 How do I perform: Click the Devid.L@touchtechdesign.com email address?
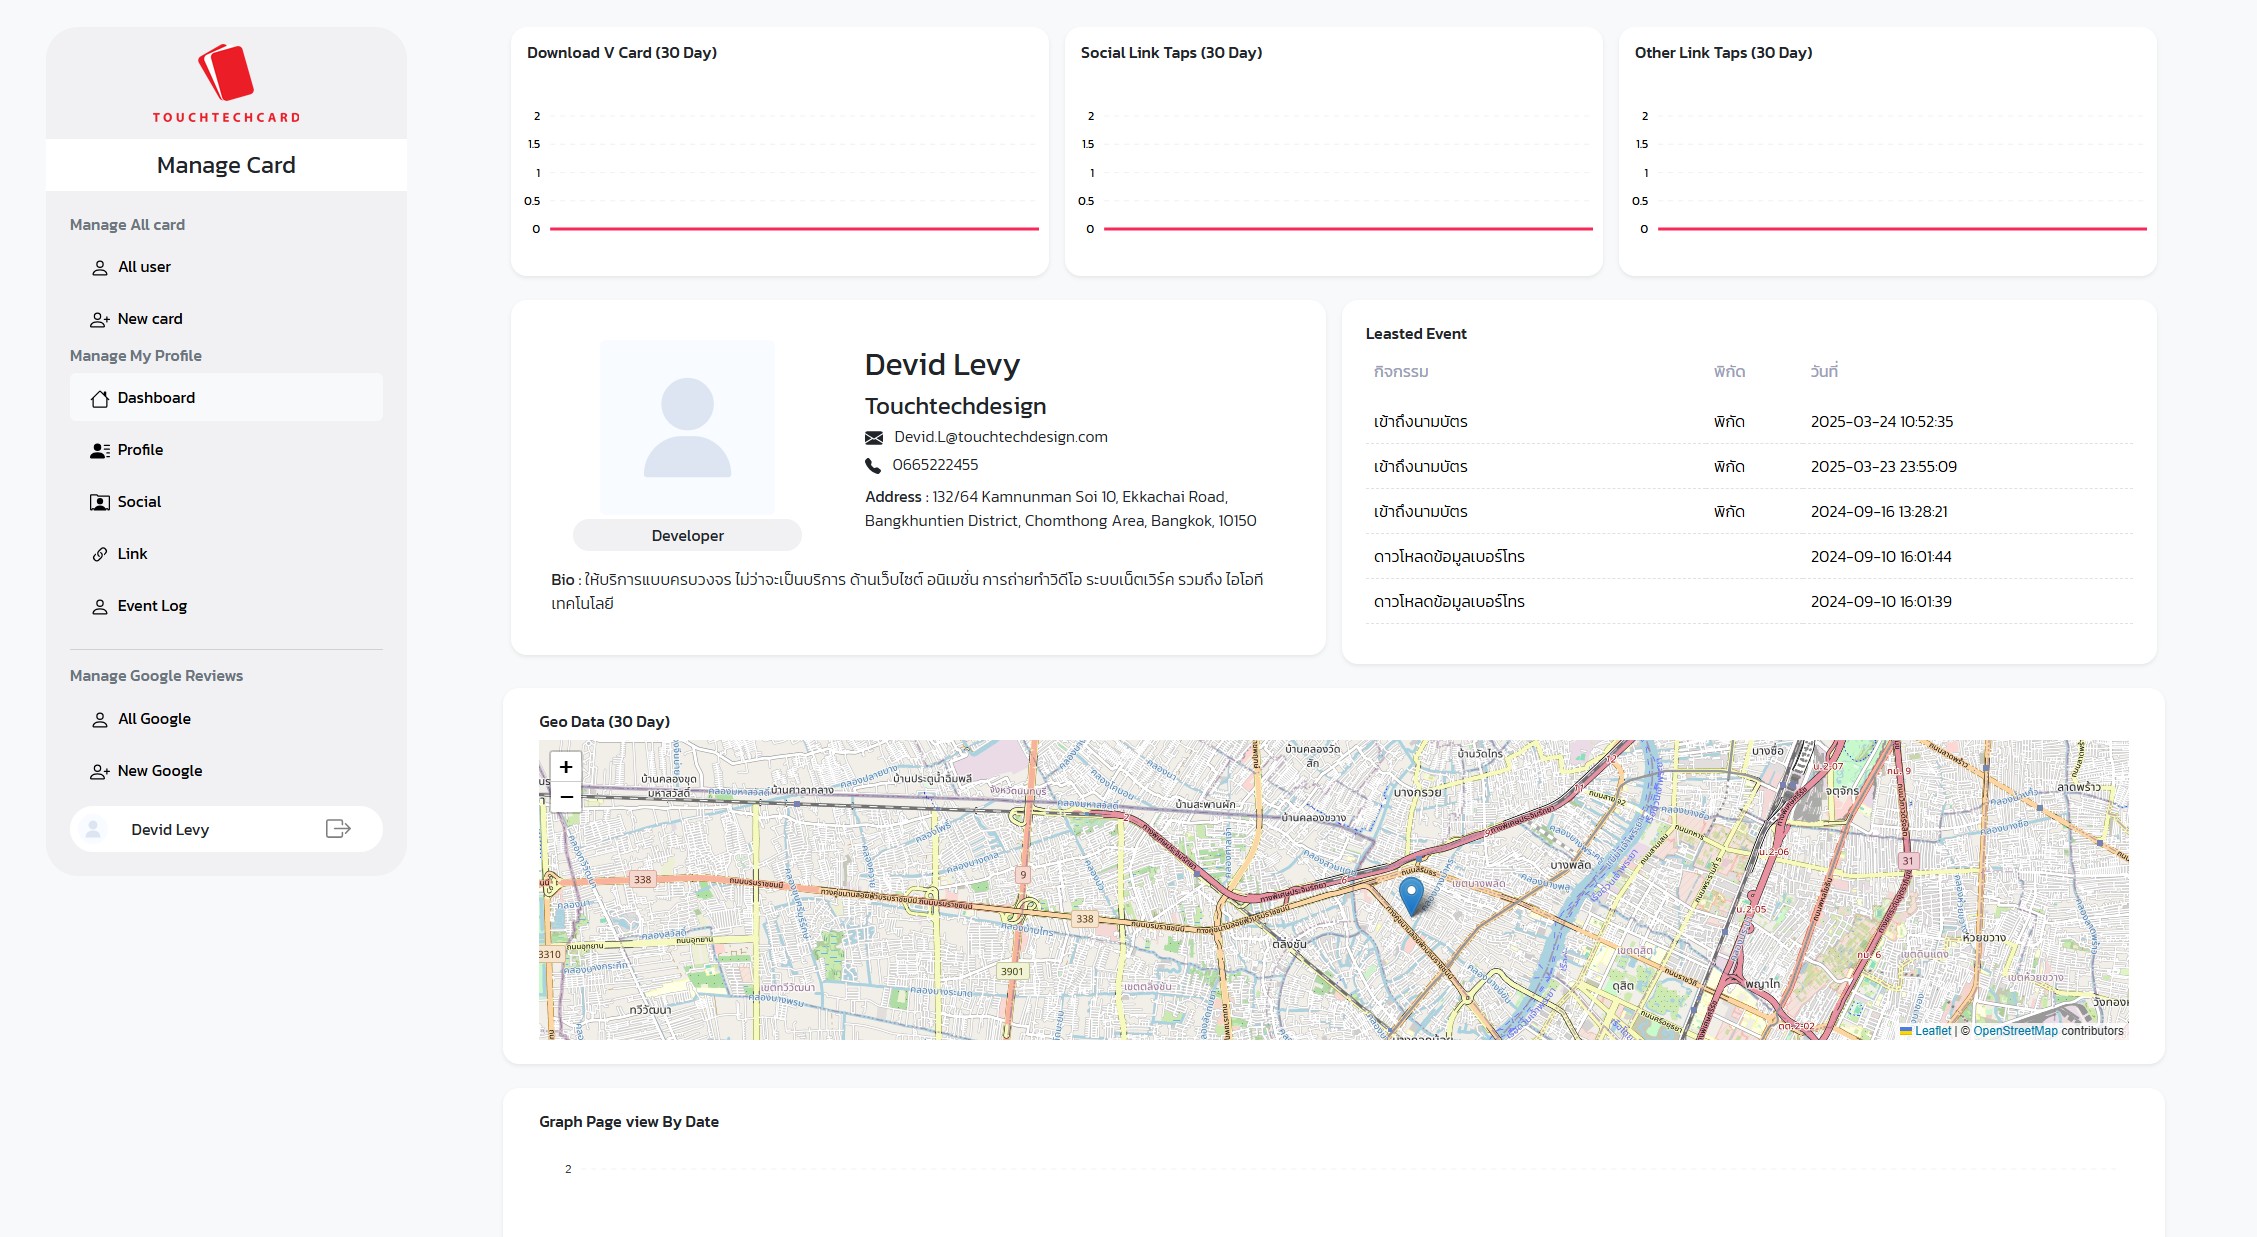point(1000,437)
